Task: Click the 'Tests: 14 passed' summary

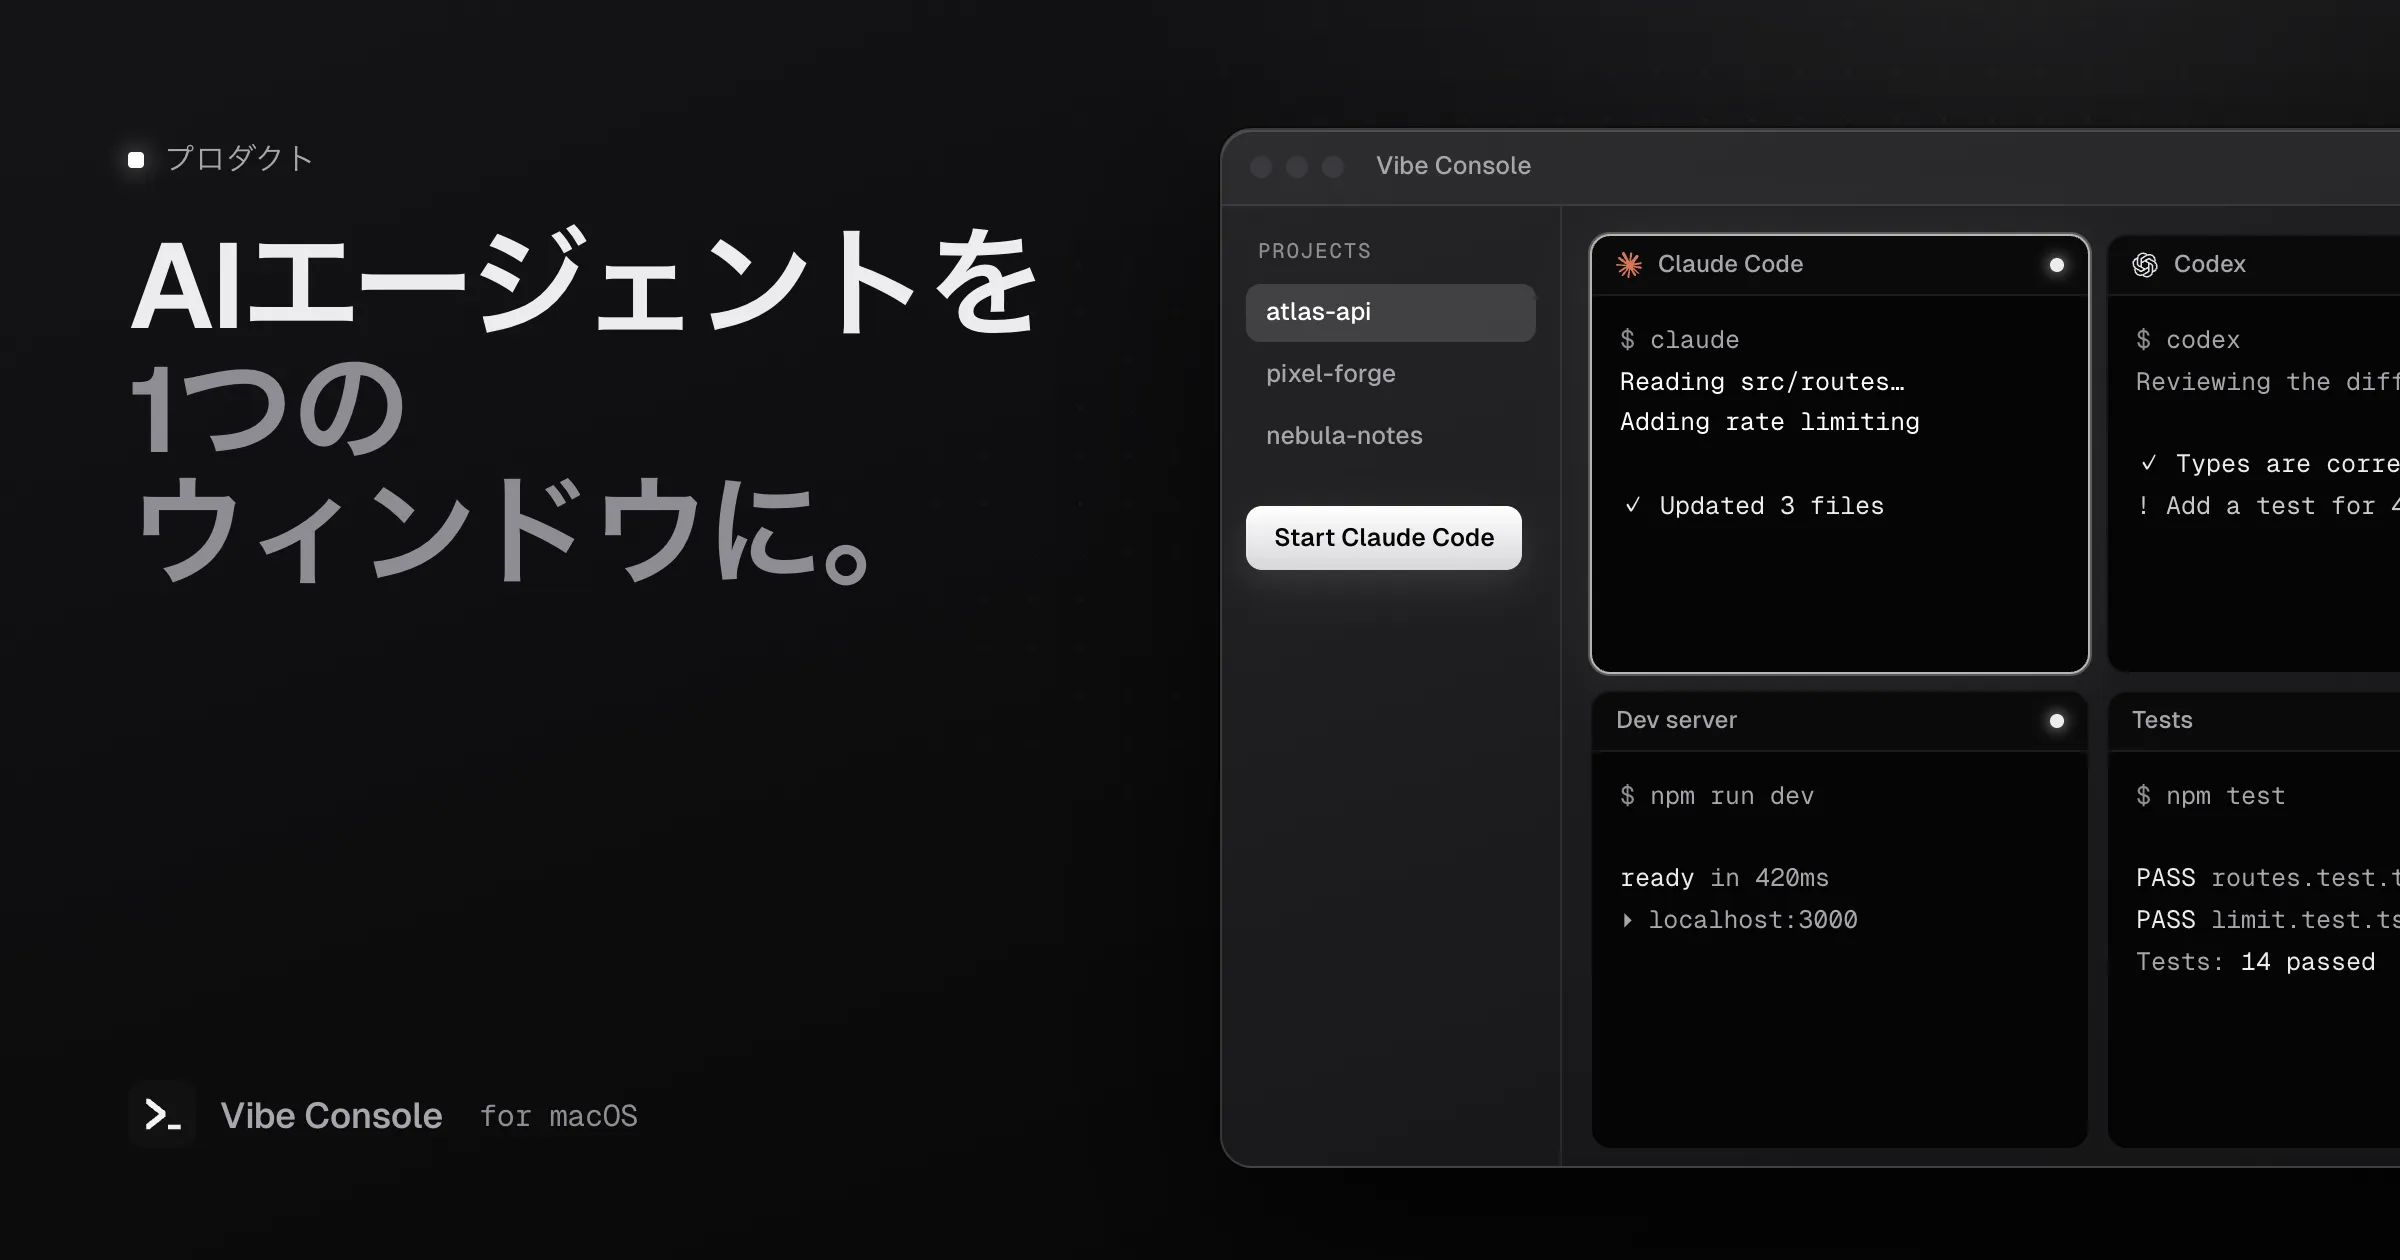Action: [2255, 962]
